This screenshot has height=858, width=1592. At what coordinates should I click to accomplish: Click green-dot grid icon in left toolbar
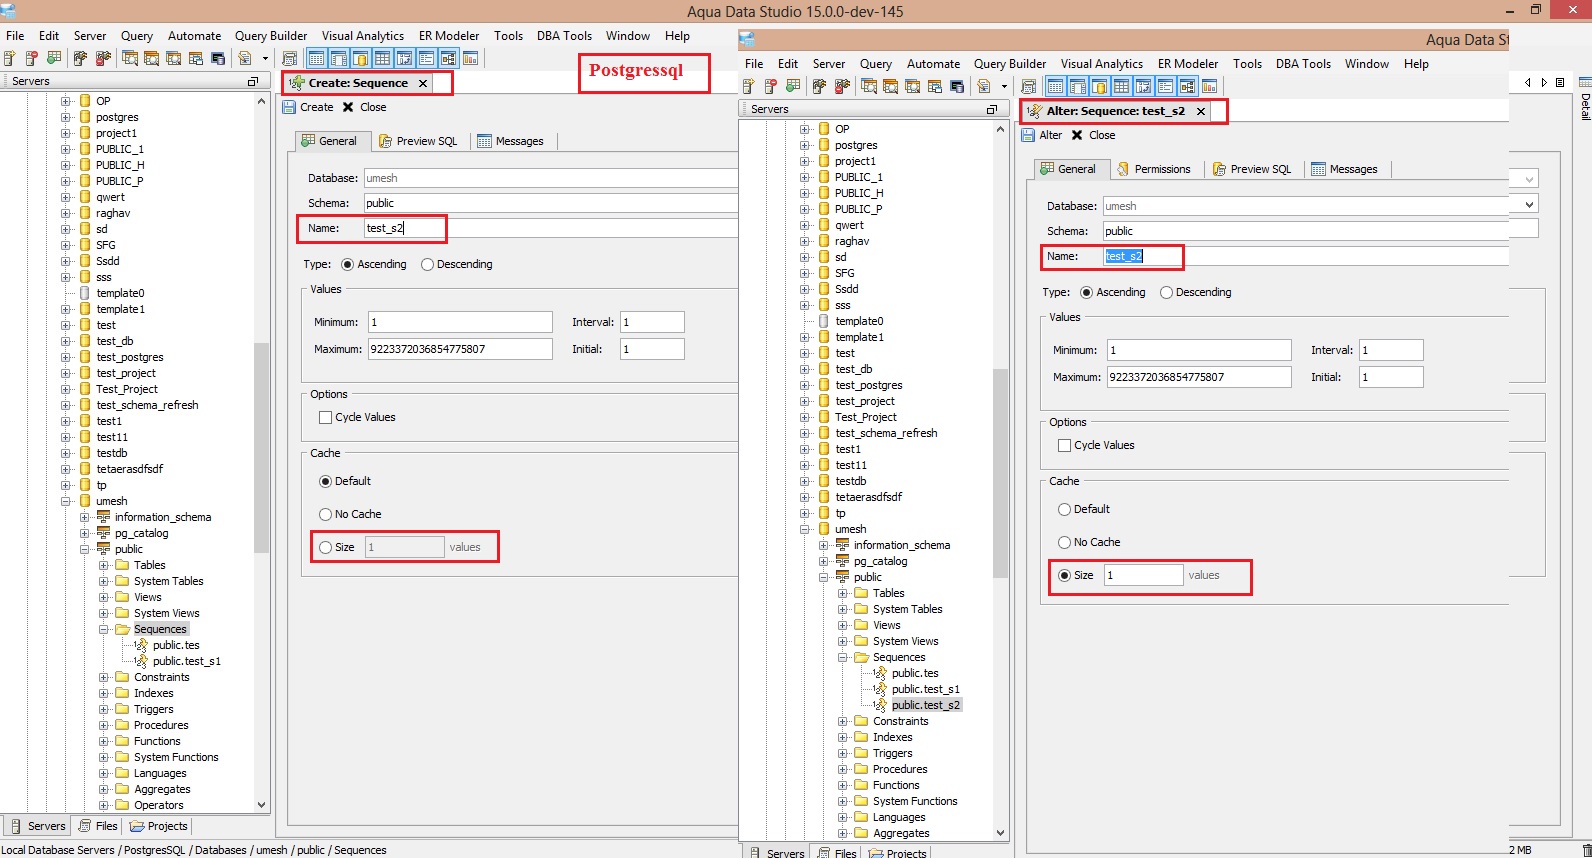pyautogui.click(x=54, y=58)
